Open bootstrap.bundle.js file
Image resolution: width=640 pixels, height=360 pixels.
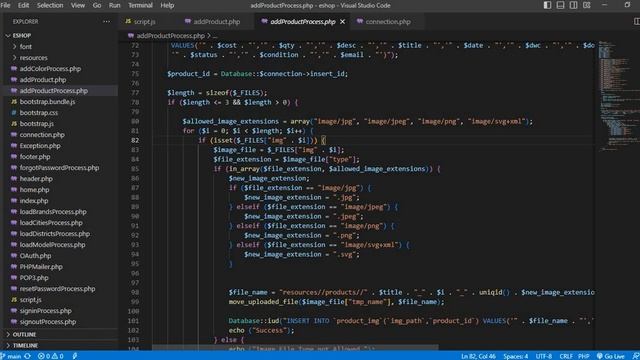[x=47, y=102]
